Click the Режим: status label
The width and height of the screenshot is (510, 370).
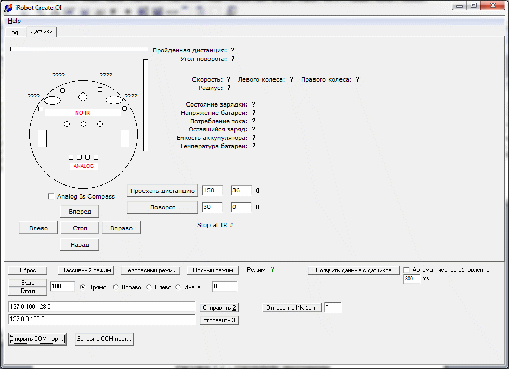click(256, 270)
